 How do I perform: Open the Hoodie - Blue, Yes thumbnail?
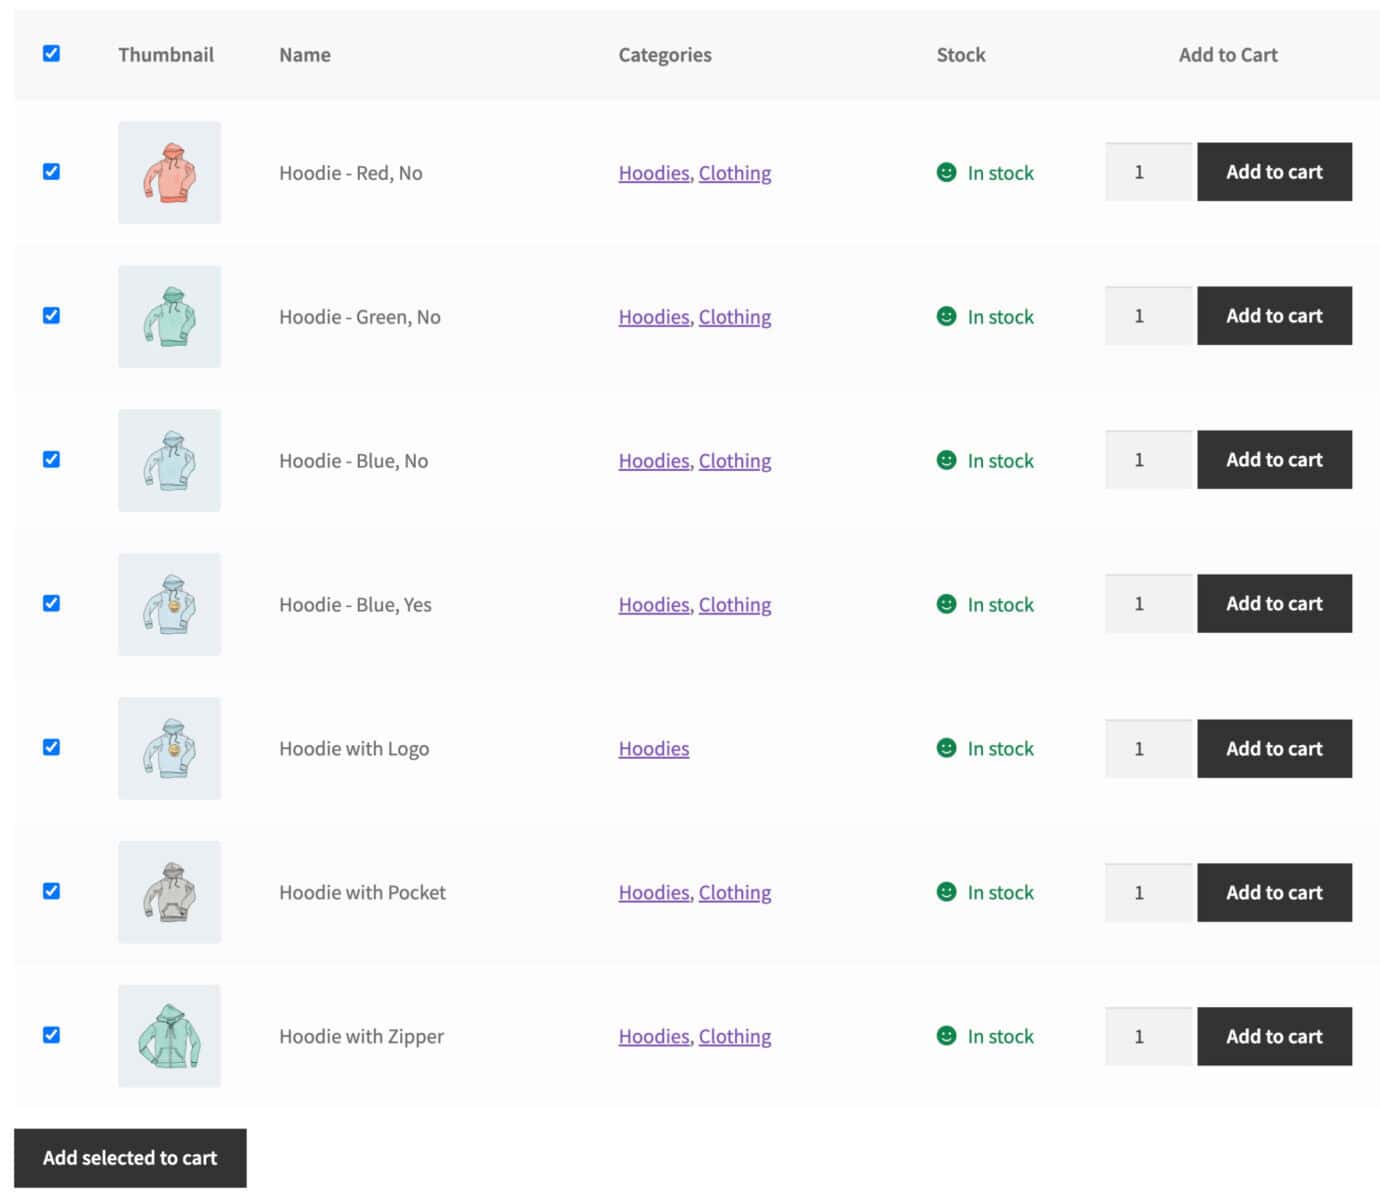point(169,604)
